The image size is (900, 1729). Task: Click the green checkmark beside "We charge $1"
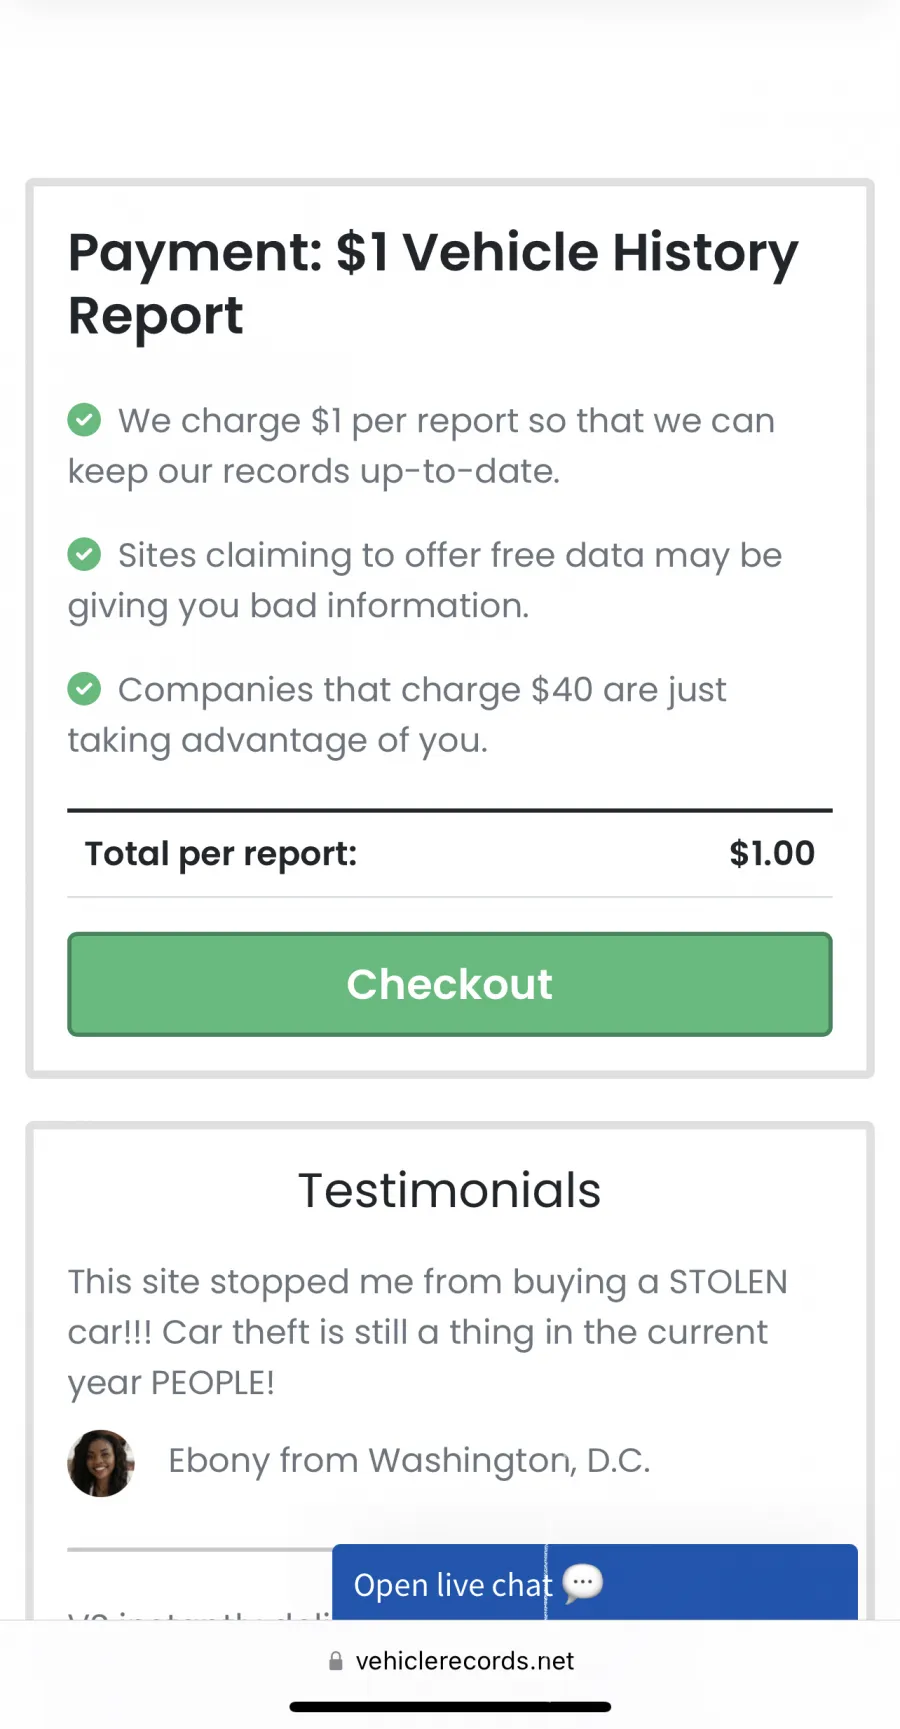point(84,419)
